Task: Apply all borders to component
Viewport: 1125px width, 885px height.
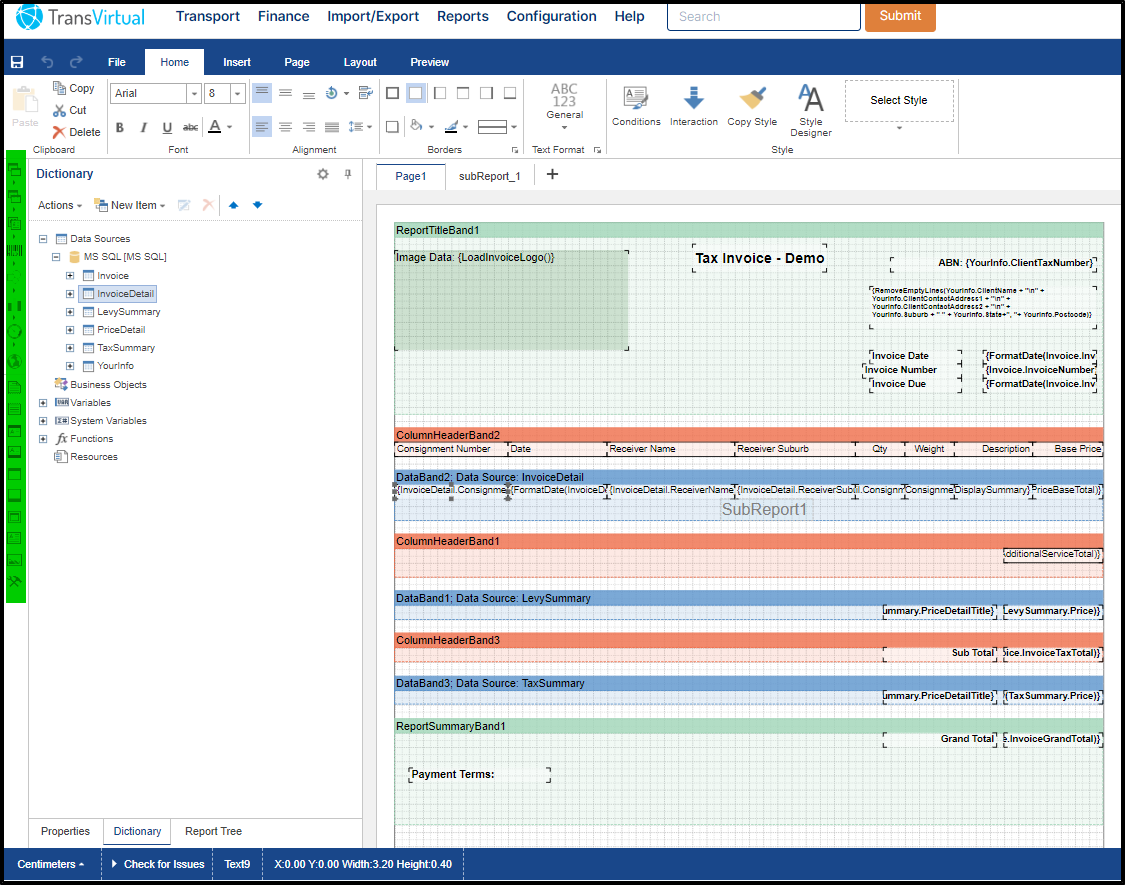Action: [x=392, y=93]
